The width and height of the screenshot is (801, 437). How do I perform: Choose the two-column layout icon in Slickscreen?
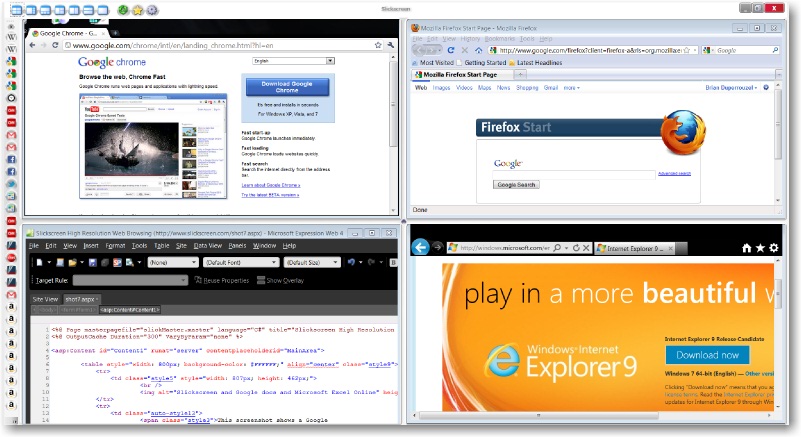click(74, 10)
